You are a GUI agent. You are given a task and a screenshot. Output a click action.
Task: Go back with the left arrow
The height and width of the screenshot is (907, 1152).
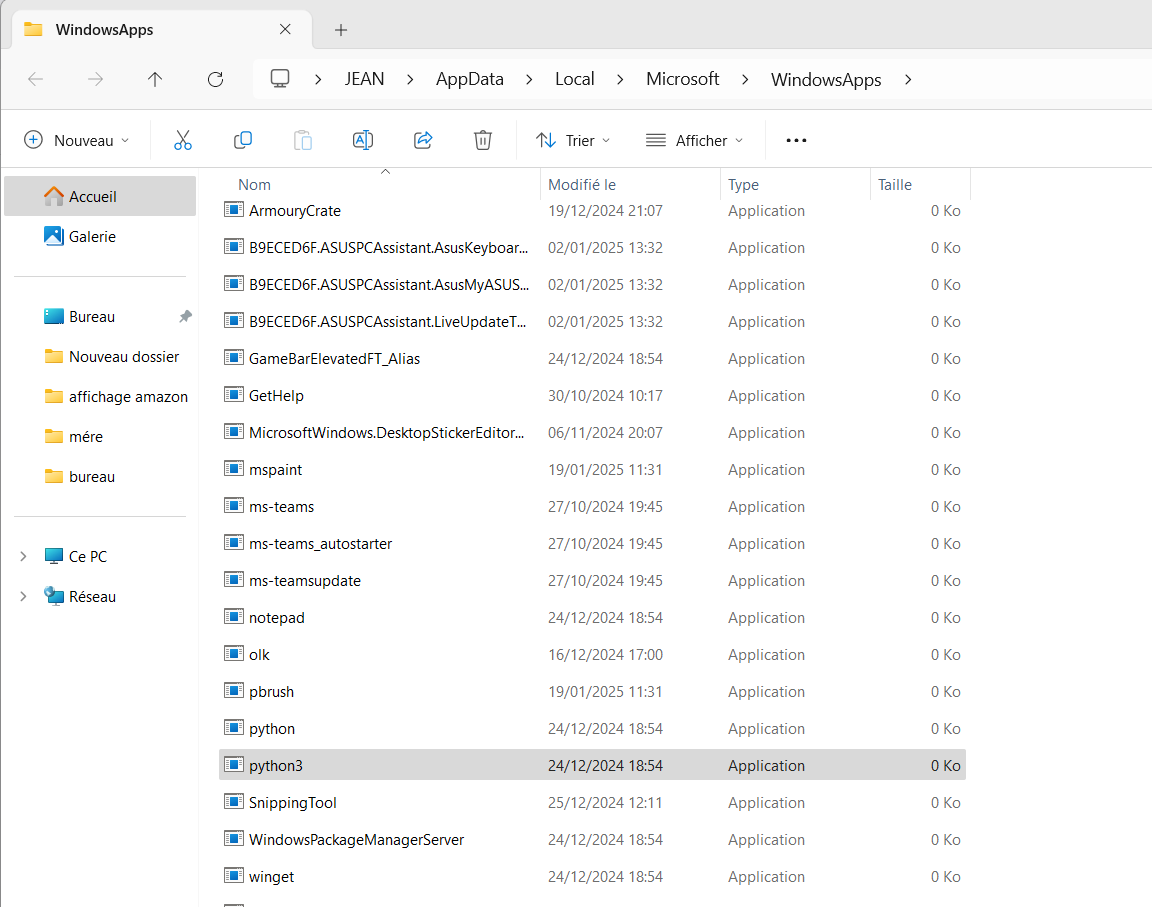35,79
